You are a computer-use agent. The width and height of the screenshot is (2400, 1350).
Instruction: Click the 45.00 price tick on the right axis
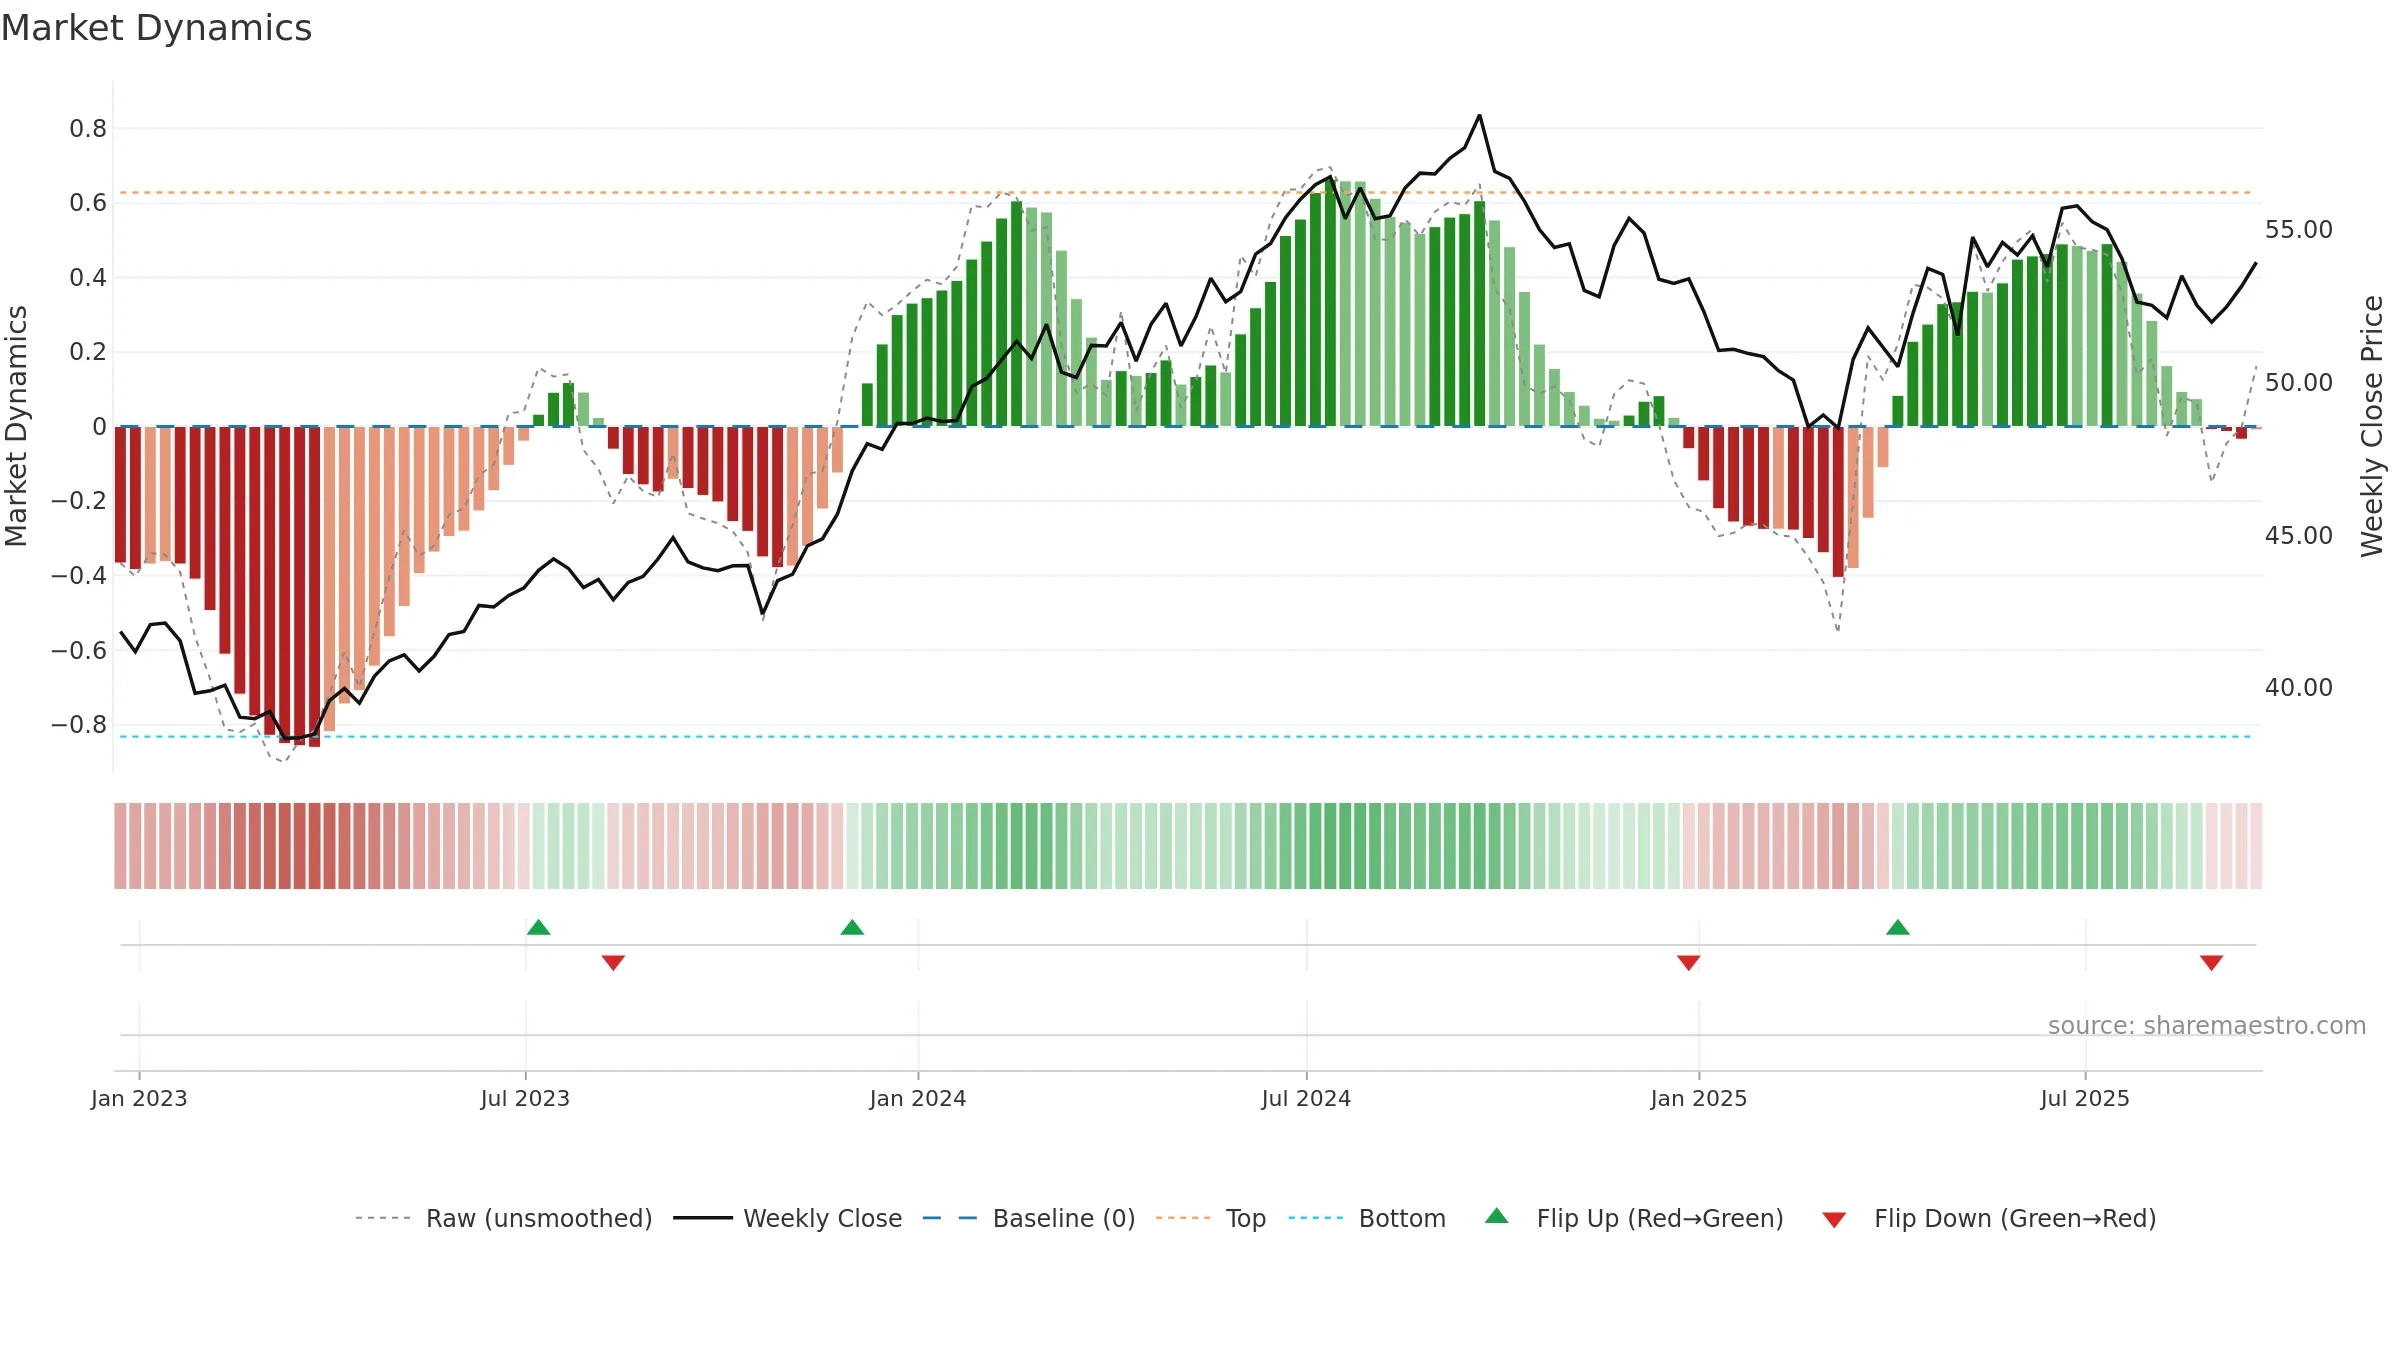[2299, 536]
